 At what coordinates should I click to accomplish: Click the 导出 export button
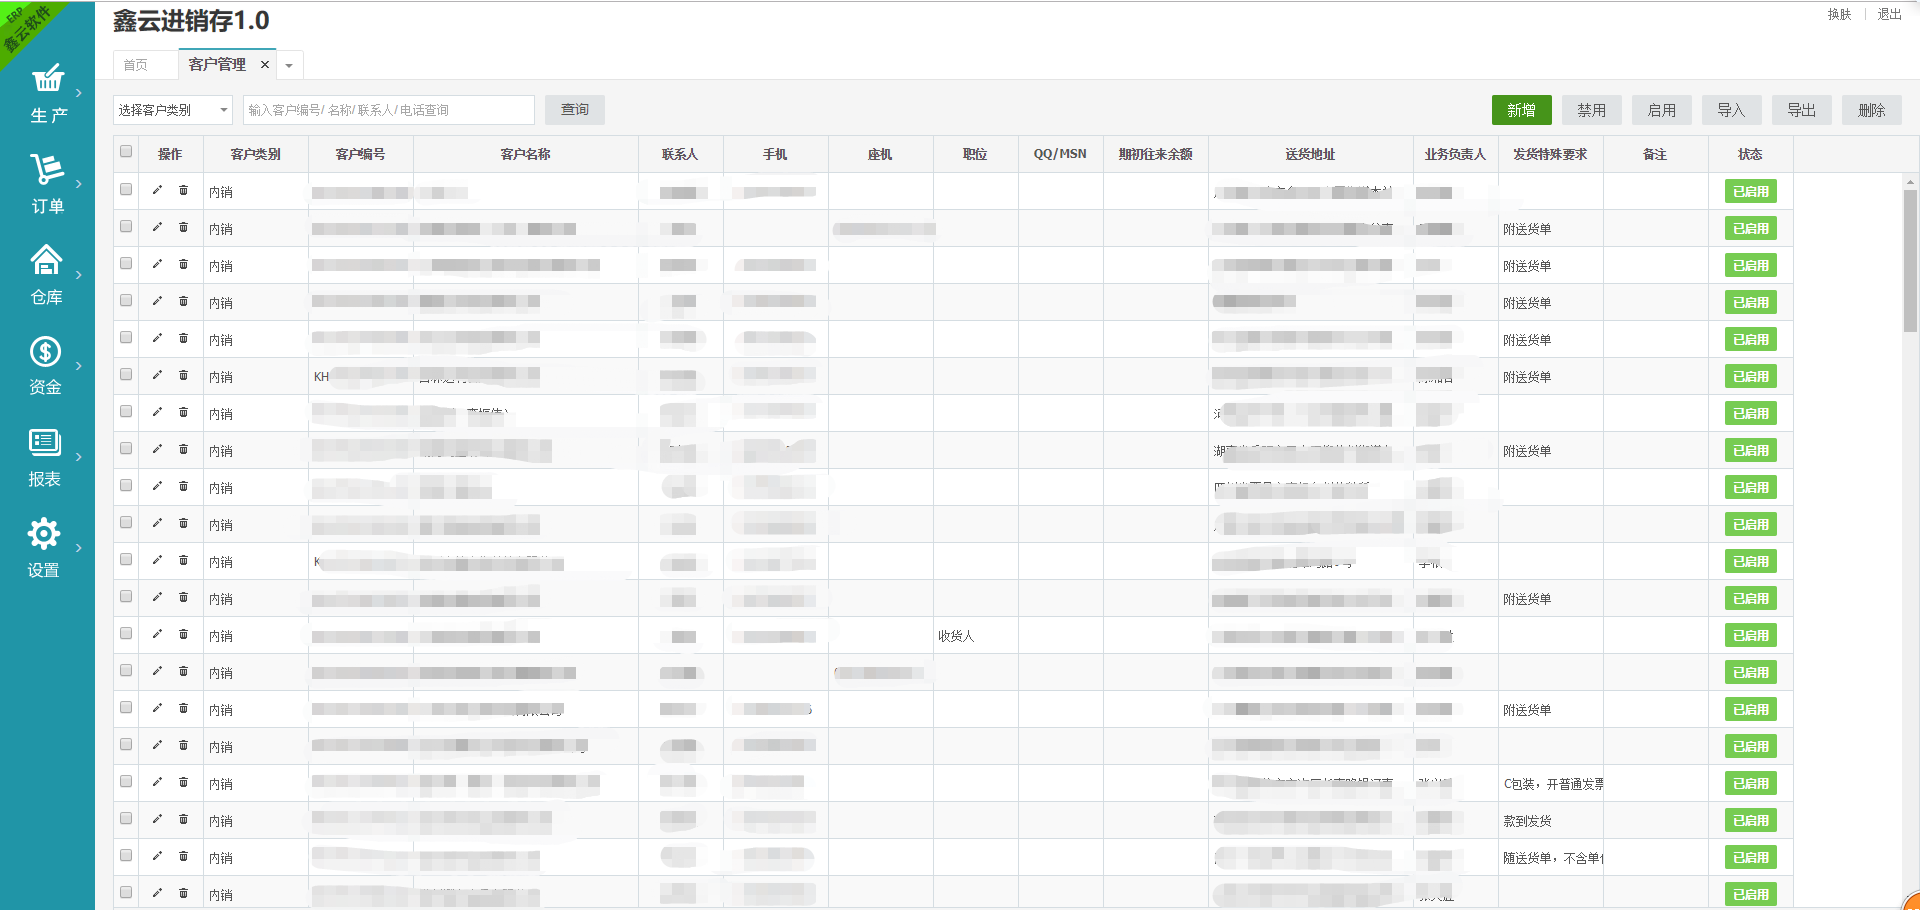(1801, 110)
